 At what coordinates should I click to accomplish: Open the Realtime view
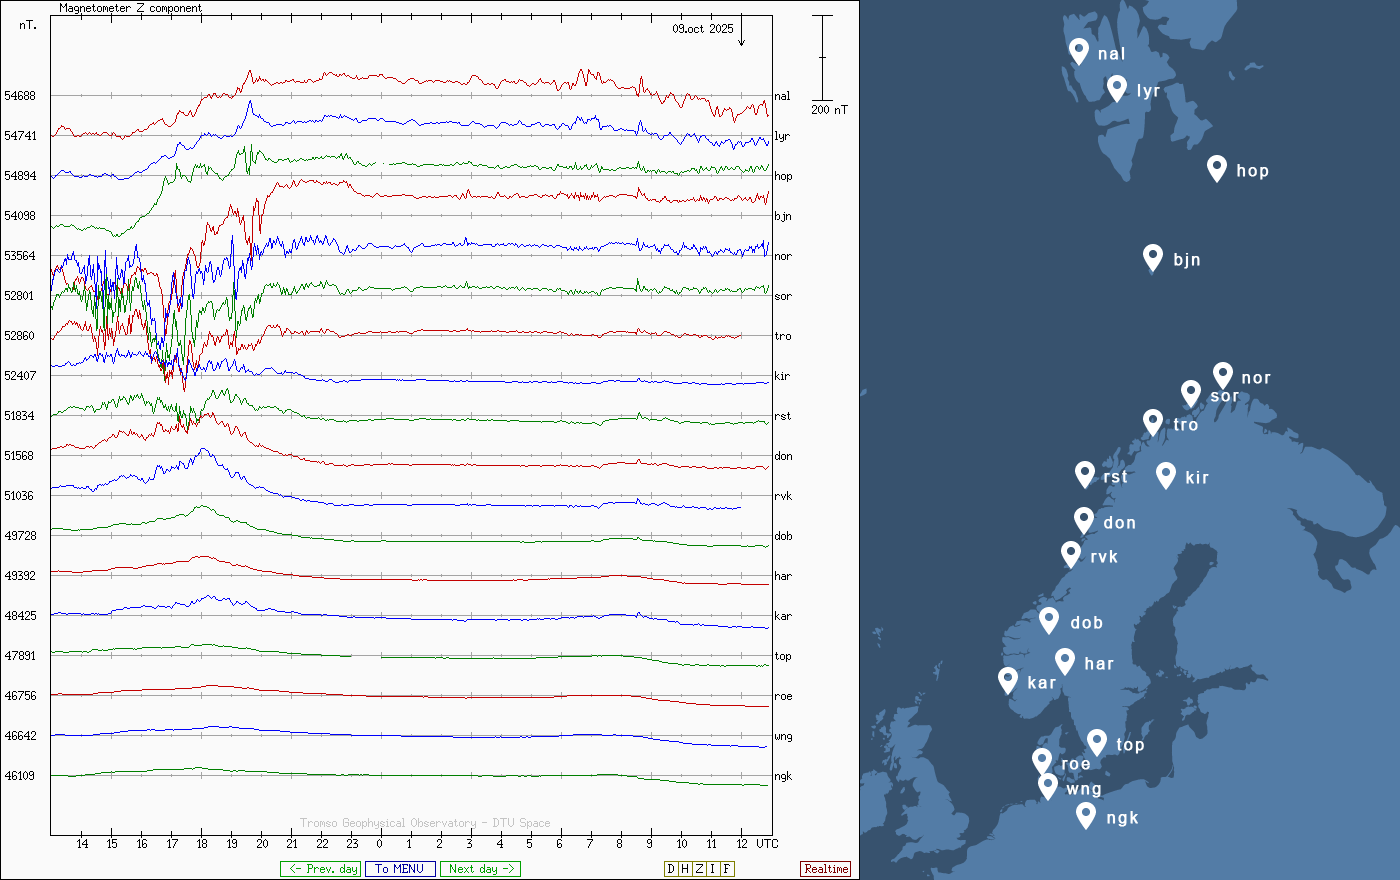(826, 869)
